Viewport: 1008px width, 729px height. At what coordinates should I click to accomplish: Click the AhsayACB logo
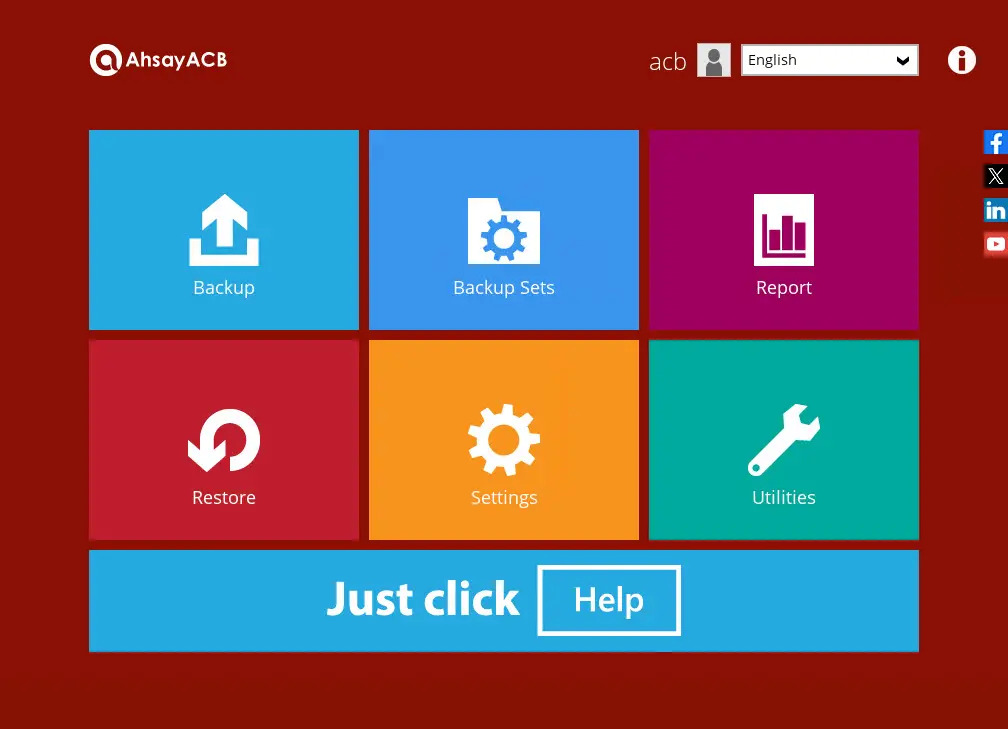(159, 60)
